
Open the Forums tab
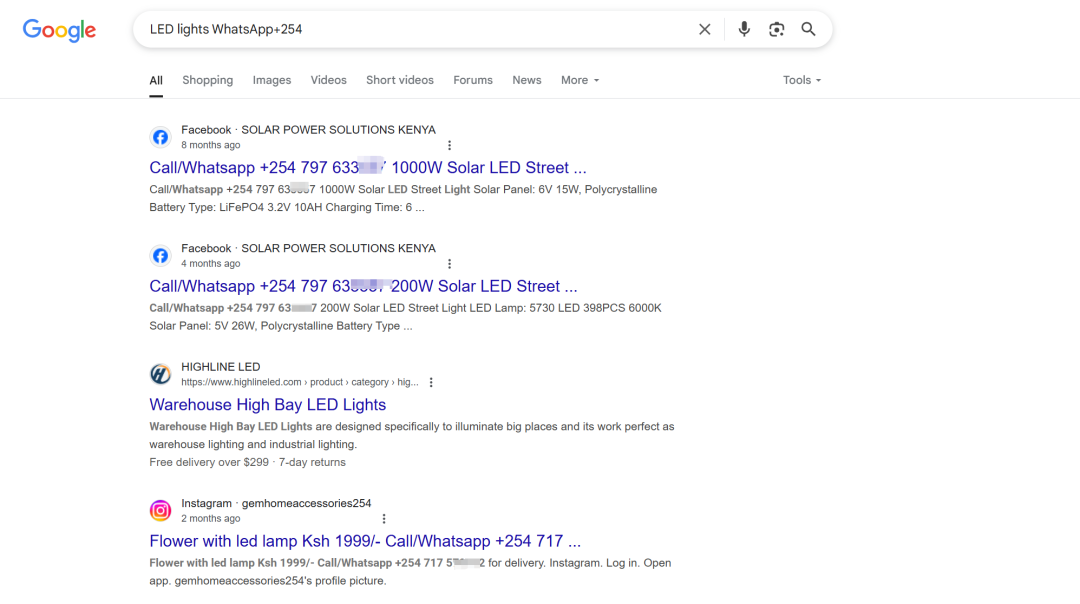click(x=472, y=81)
